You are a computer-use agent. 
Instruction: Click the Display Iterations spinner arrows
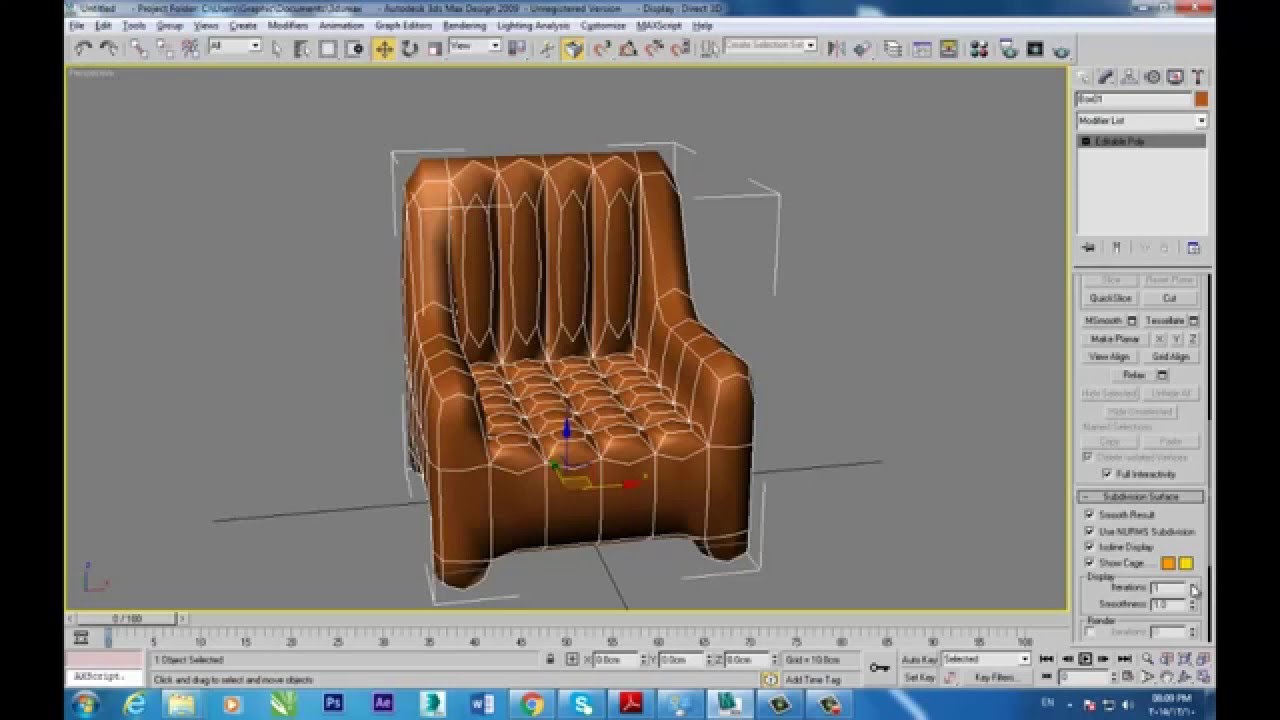[x=1192, y=589]
